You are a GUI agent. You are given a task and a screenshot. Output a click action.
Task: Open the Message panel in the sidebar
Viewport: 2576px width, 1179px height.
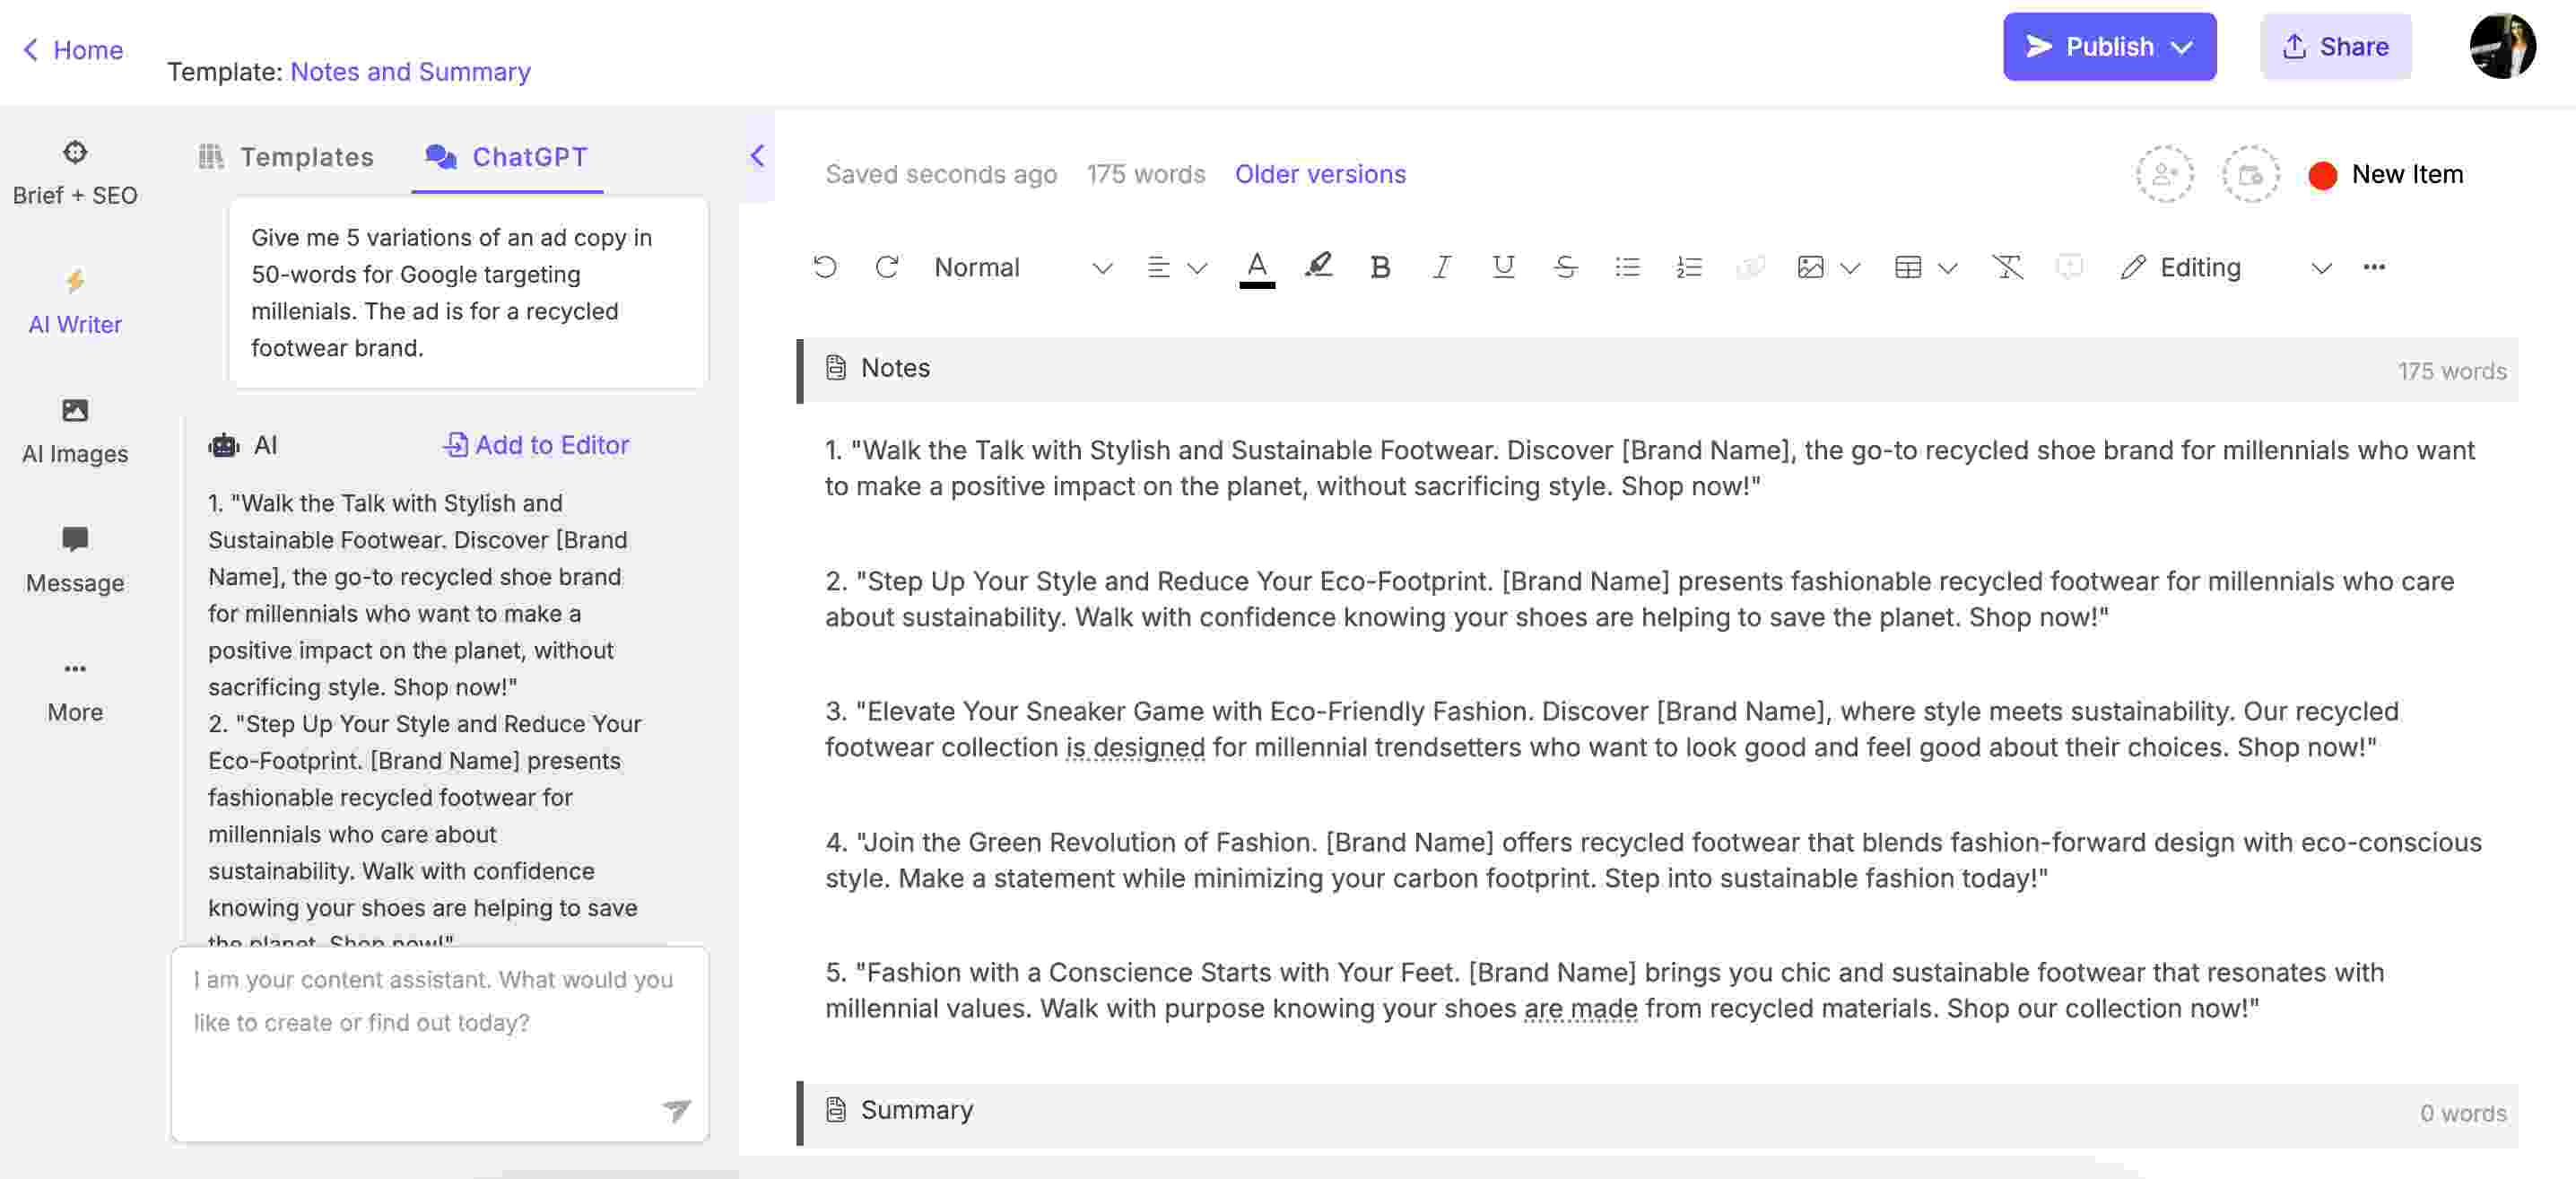(75, 560)
